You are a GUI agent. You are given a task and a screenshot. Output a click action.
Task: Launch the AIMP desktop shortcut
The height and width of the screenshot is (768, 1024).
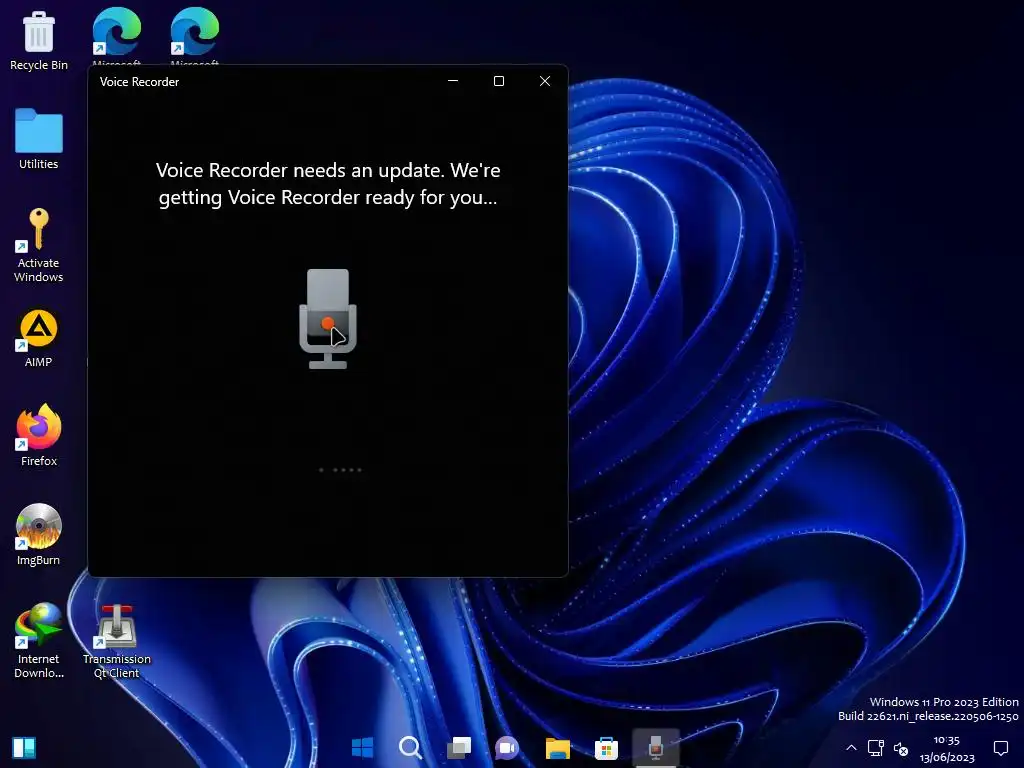click(x=39, y=338)
